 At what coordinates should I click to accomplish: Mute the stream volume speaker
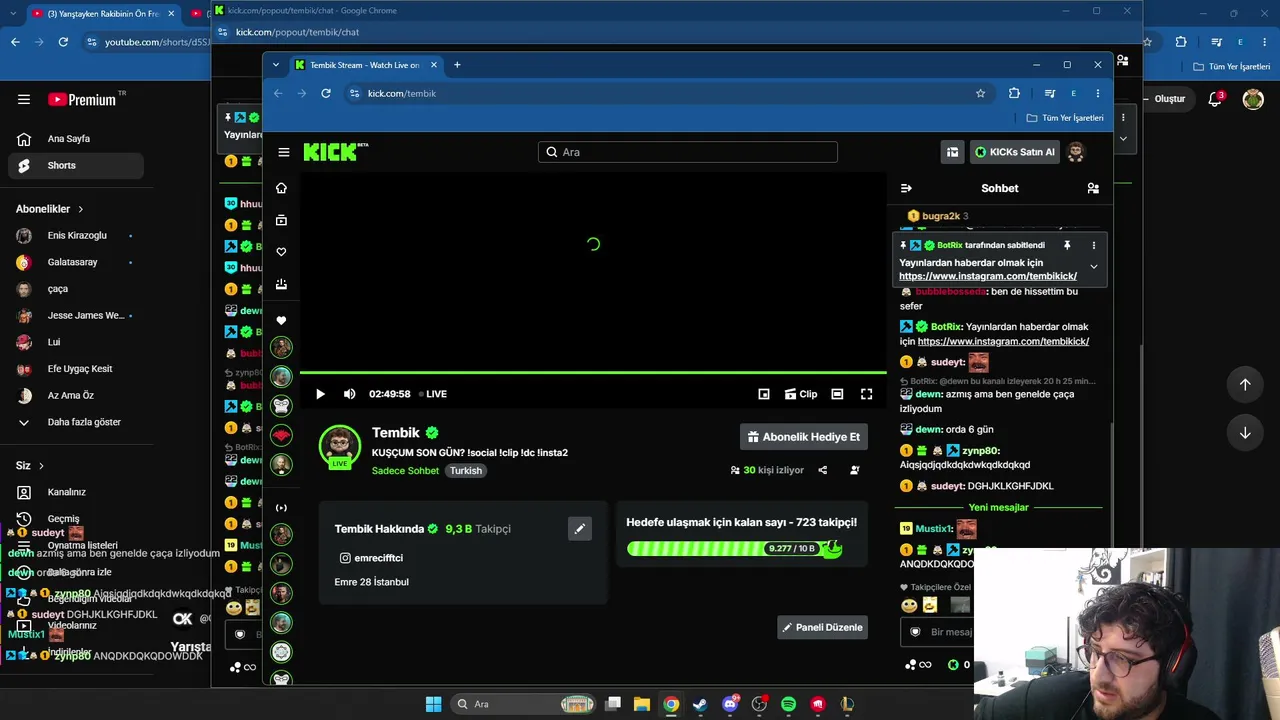coord(349,394)
